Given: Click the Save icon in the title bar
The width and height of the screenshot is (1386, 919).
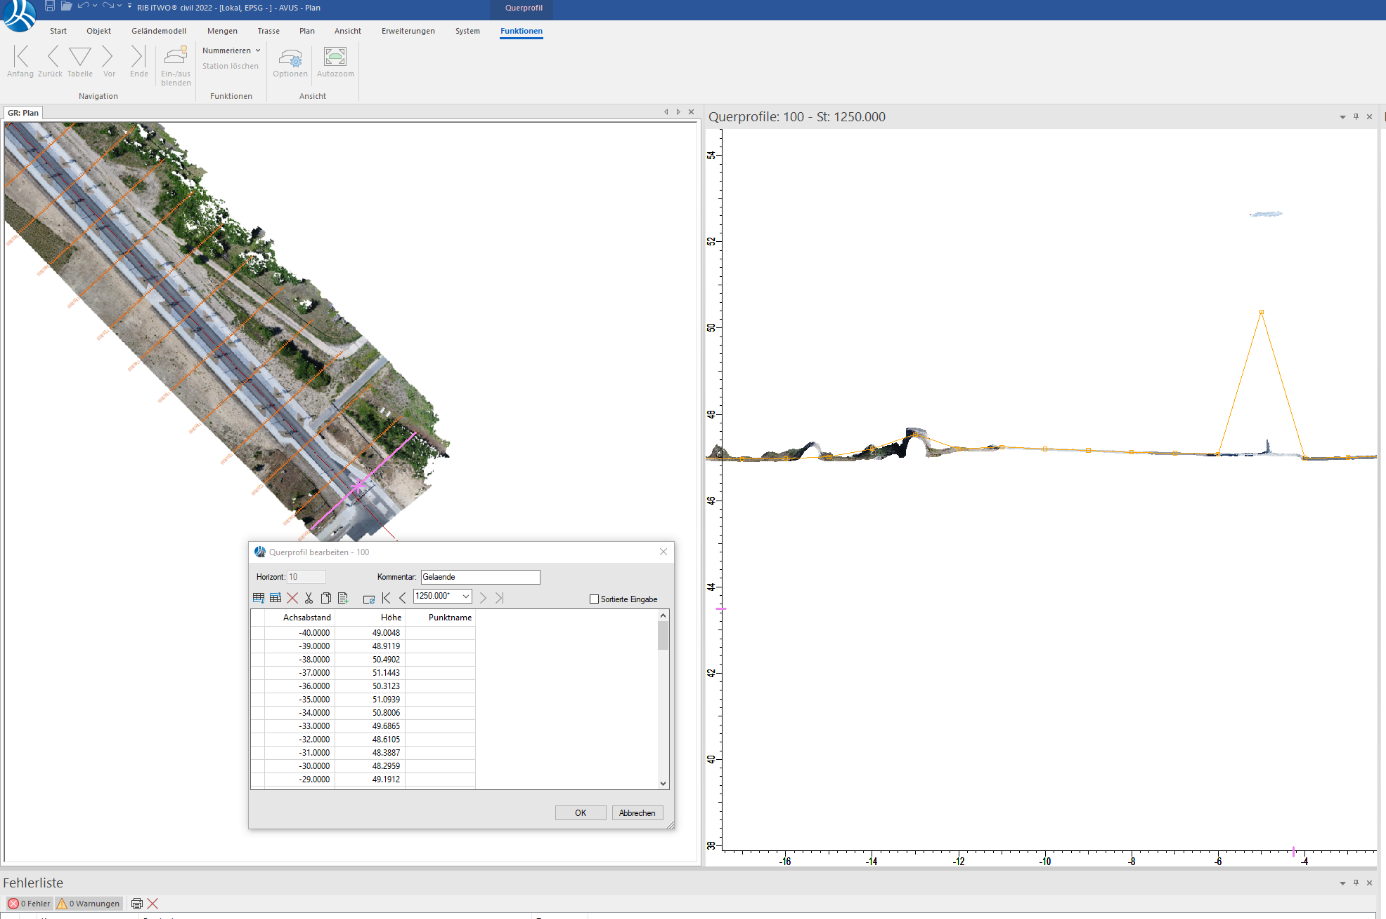Looking at the screenshot, I should pos(50,6).
